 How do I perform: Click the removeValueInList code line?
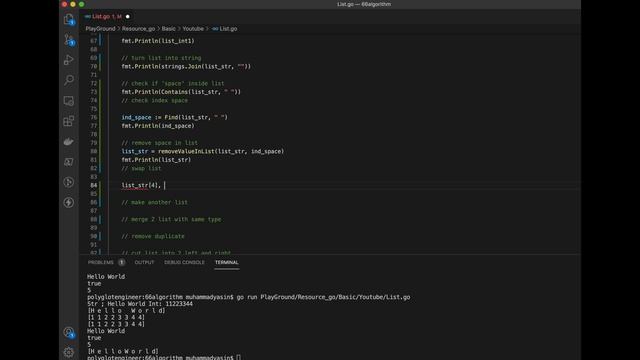(x=203, y=151)
